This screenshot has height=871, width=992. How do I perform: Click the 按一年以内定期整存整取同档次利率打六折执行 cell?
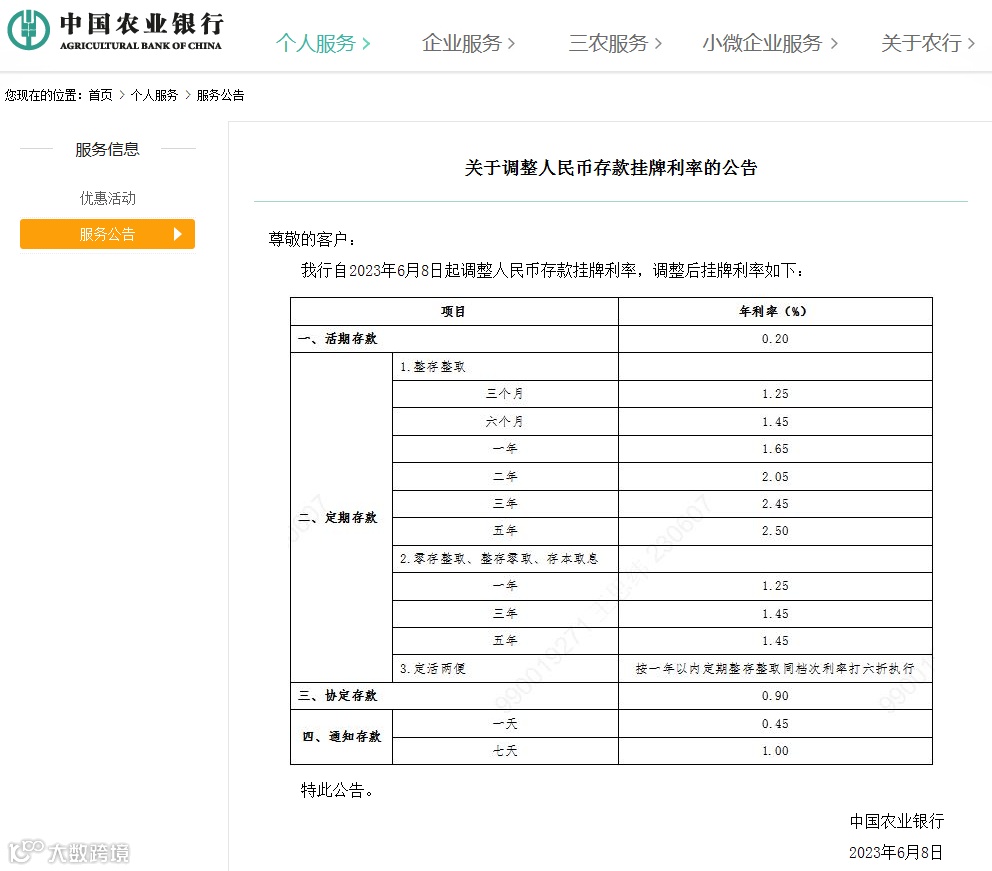click(775, 669)
